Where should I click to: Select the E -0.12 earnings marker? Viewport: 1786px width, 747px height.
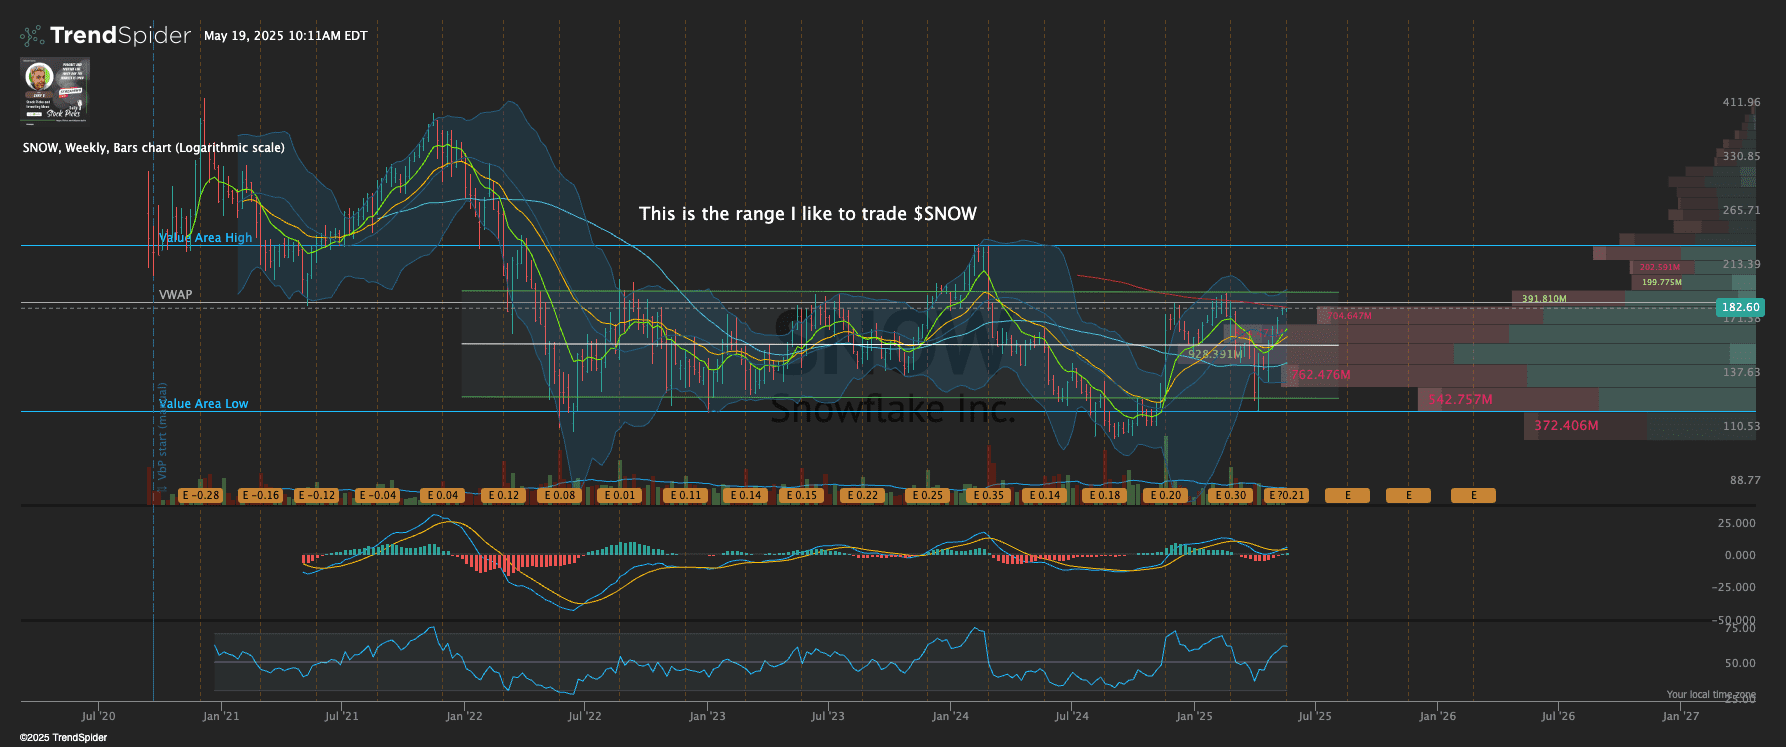[318, 495]
